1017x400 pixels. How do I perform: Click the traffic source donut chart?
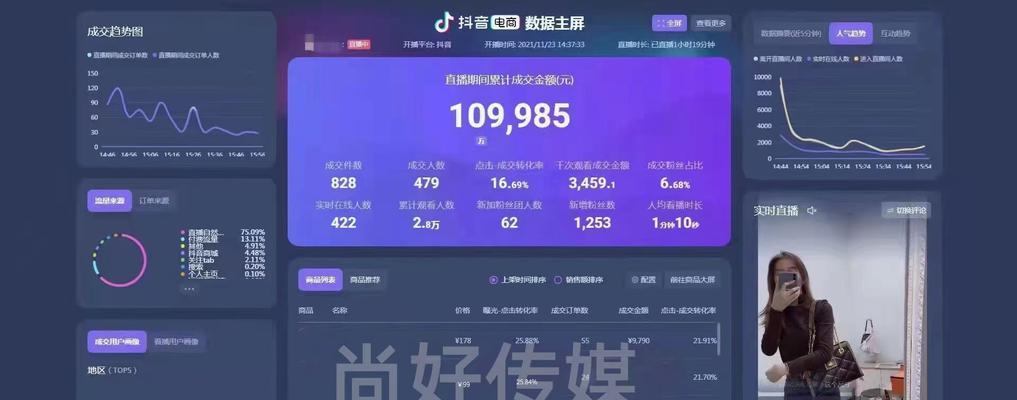(120, 260)
